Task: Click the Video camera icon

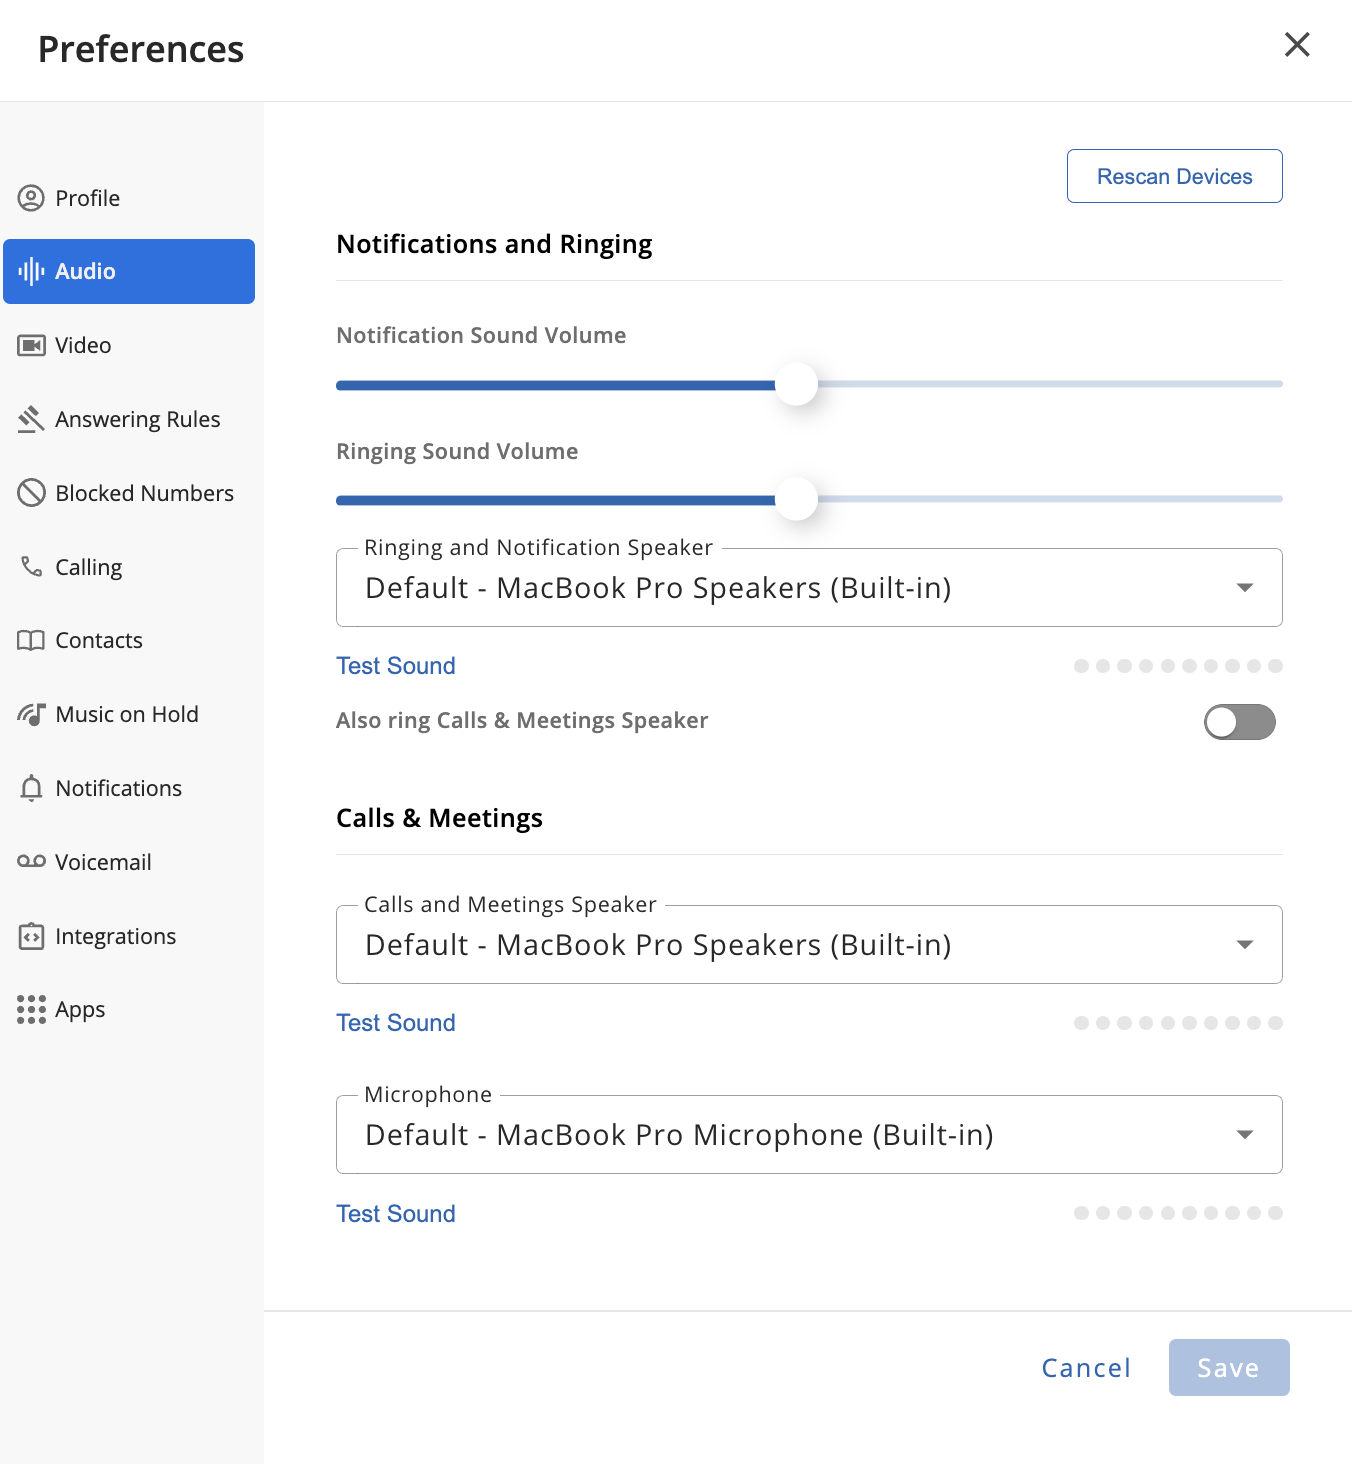Action: 31,345
